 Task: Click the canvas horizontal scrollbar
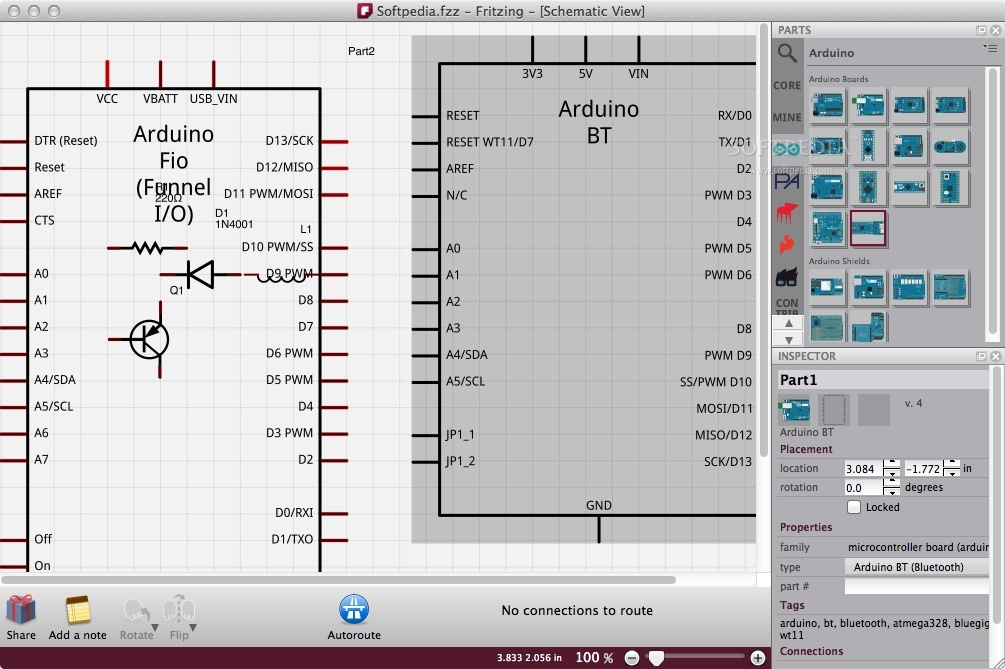click(x=338, y=580)
